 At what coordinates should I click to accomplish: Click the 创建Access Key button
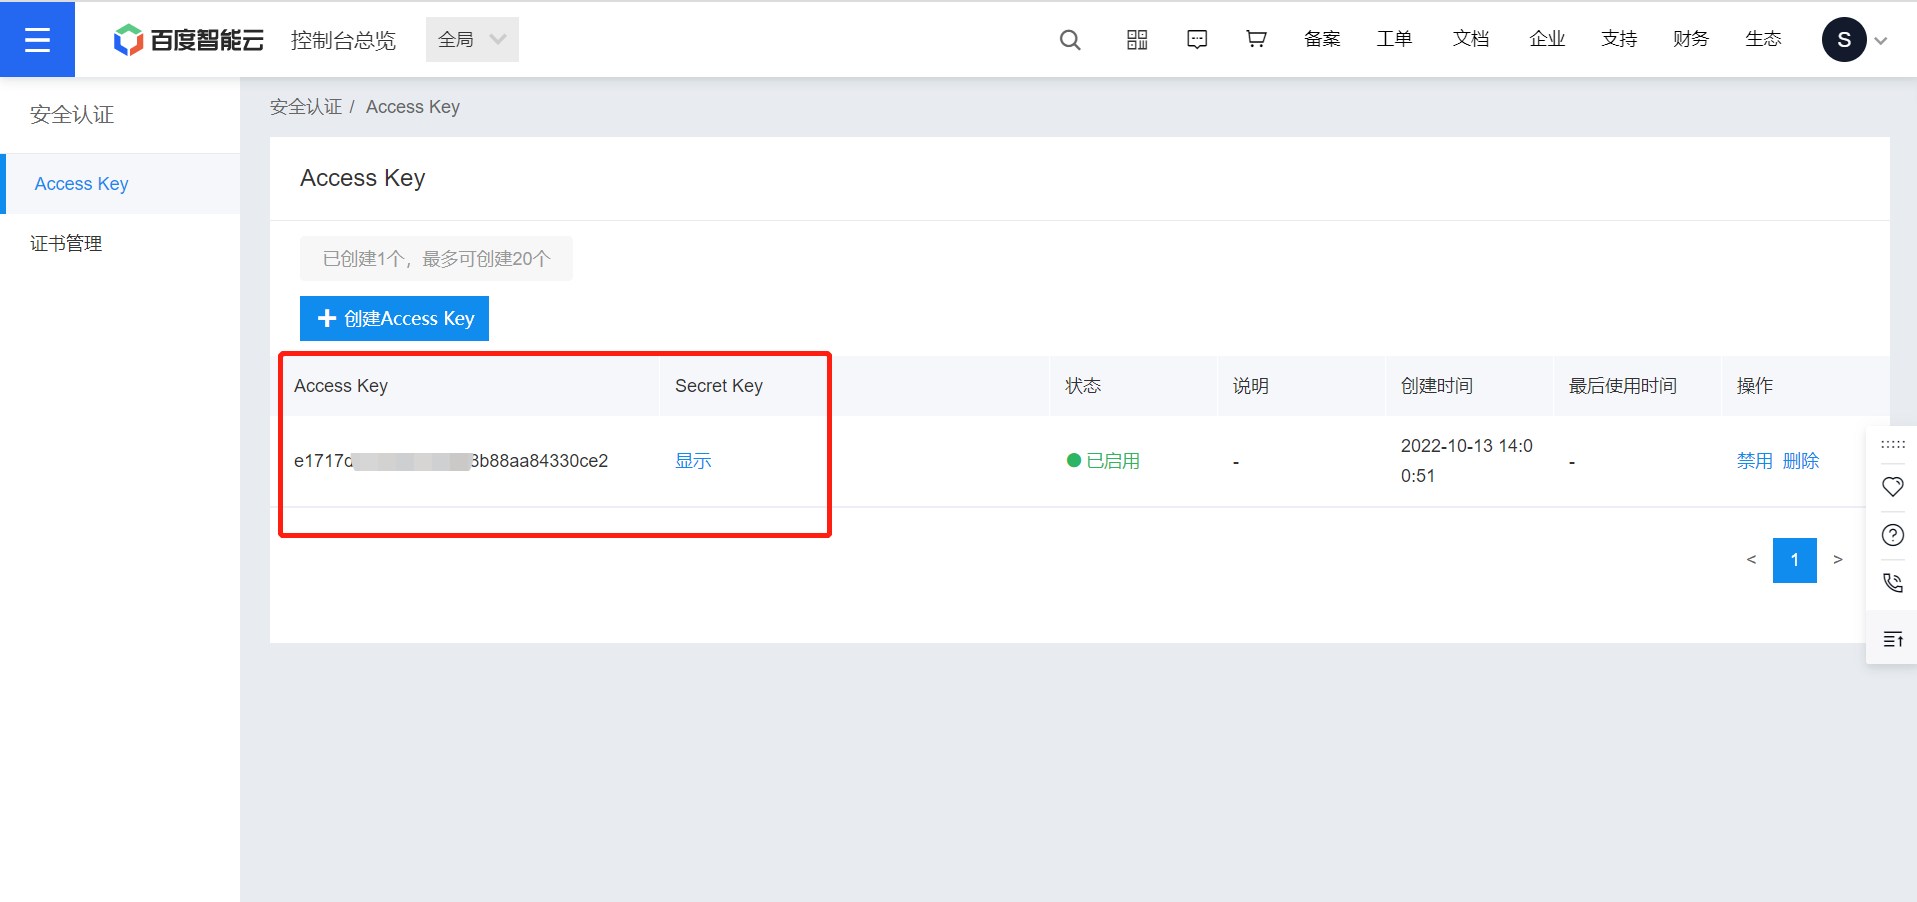click(394, 318)
